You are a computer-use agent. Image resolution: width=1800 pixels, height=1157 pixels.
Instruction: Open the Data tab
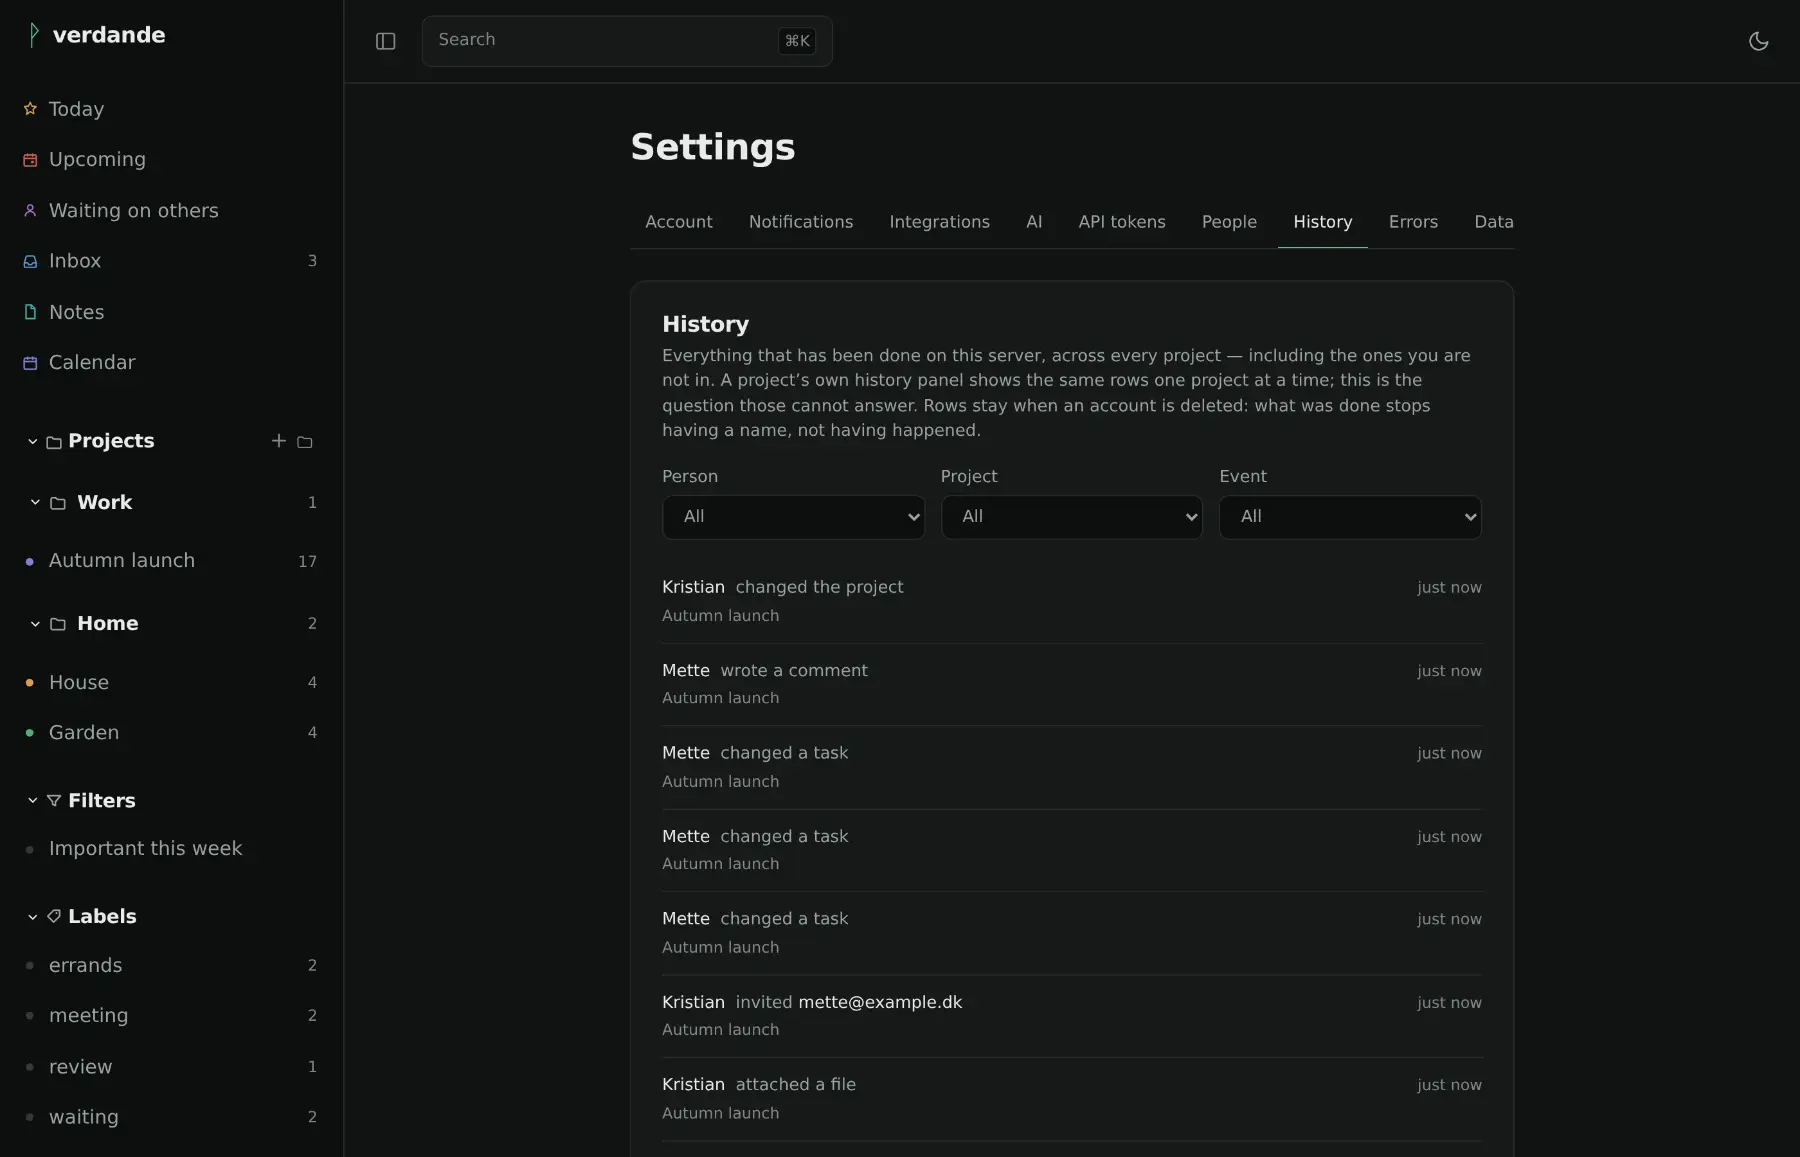tap(1493, 222)
